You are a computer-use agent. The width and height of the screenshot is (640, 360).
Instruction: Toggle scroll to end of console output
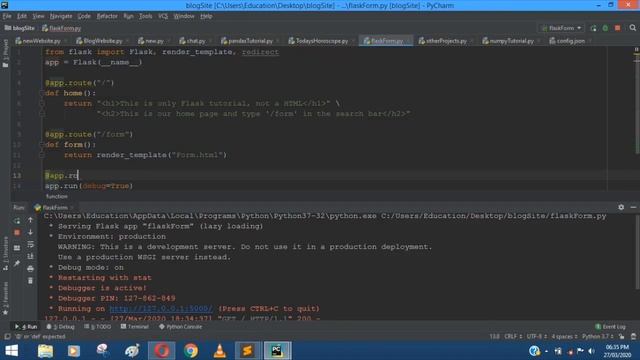(x=31, y=256)
